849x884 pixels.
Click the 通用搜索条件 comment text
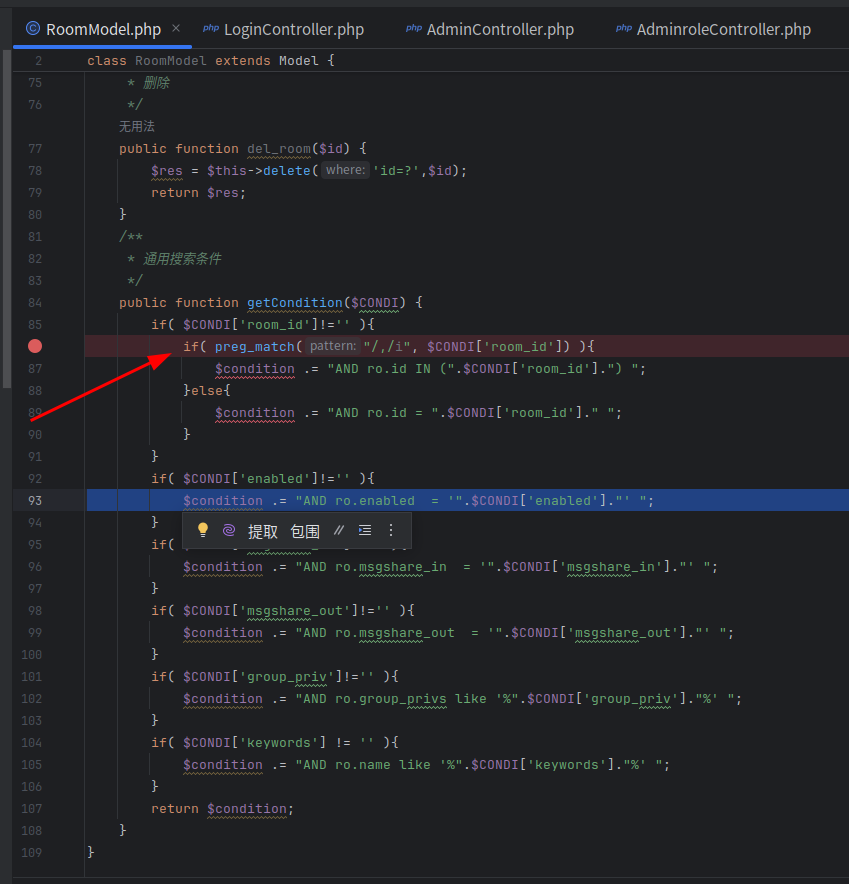pos(182,259)
